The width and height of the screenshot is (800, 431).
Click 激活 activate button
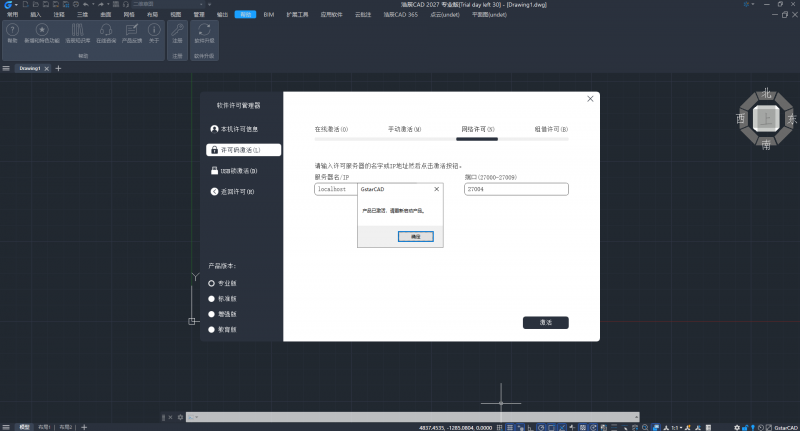[545, 322]
